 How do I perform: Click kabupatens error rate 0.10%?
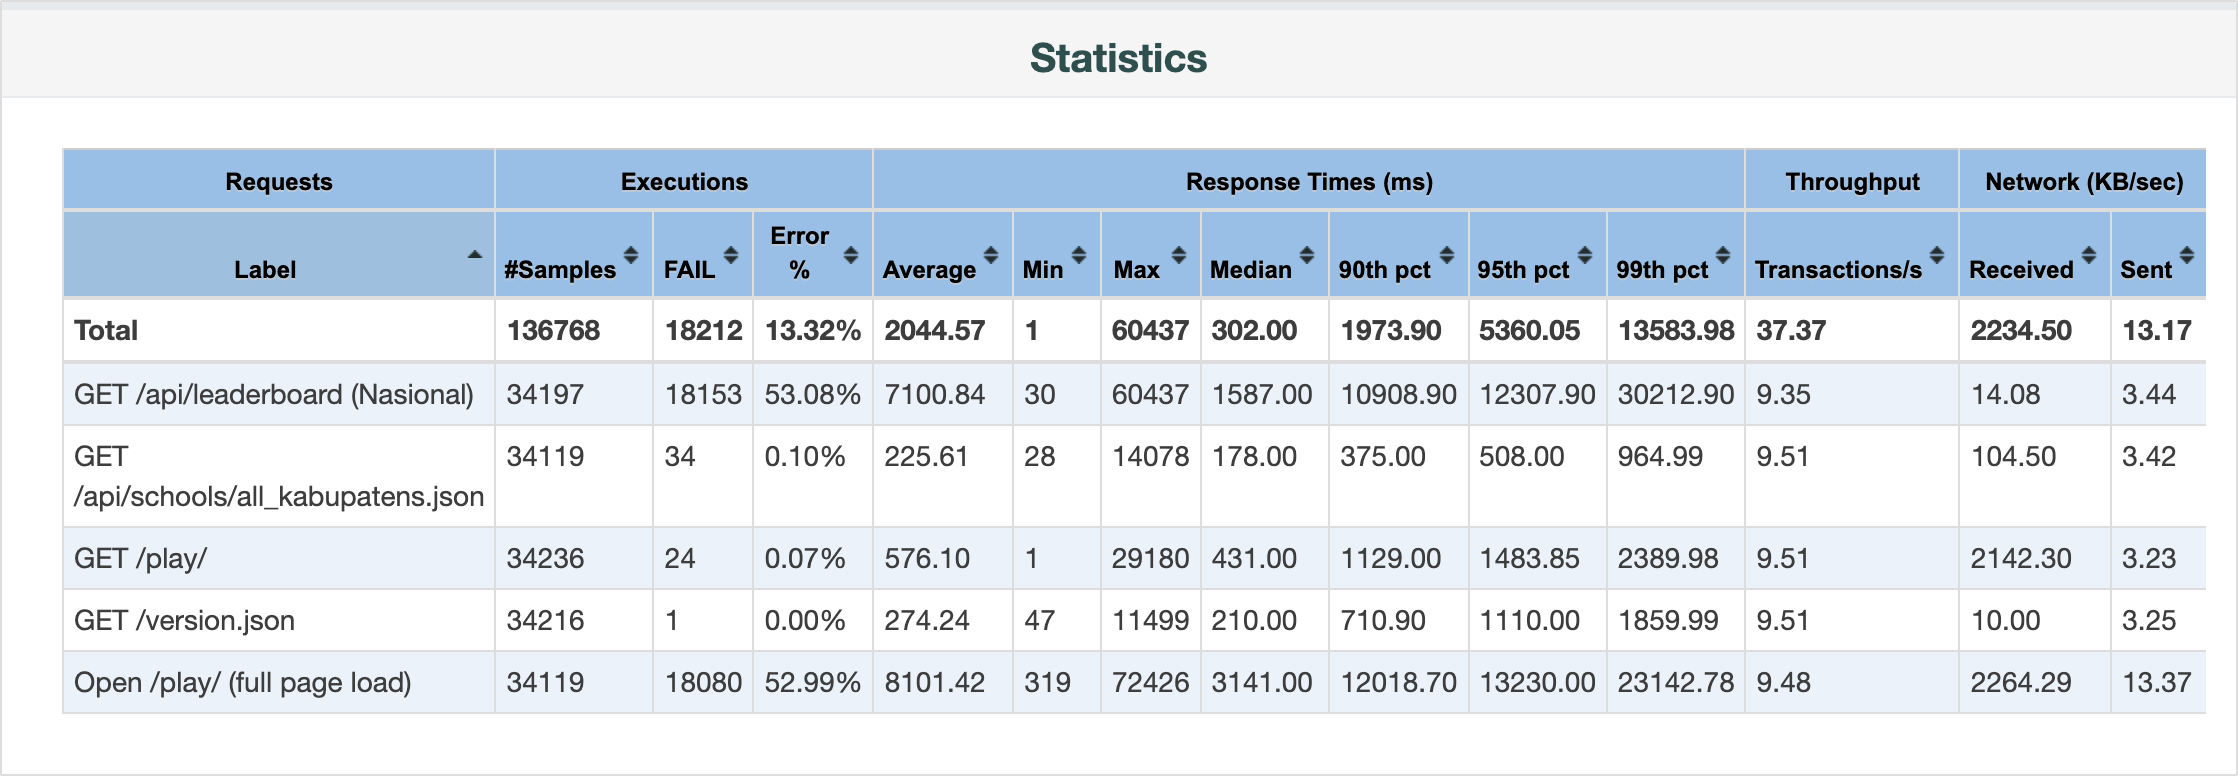coord(805,457)
